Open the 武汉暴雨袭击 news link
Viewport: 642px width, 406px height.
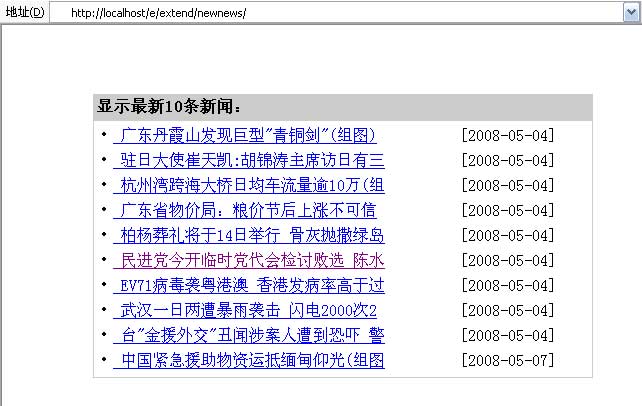click(245, 310)
